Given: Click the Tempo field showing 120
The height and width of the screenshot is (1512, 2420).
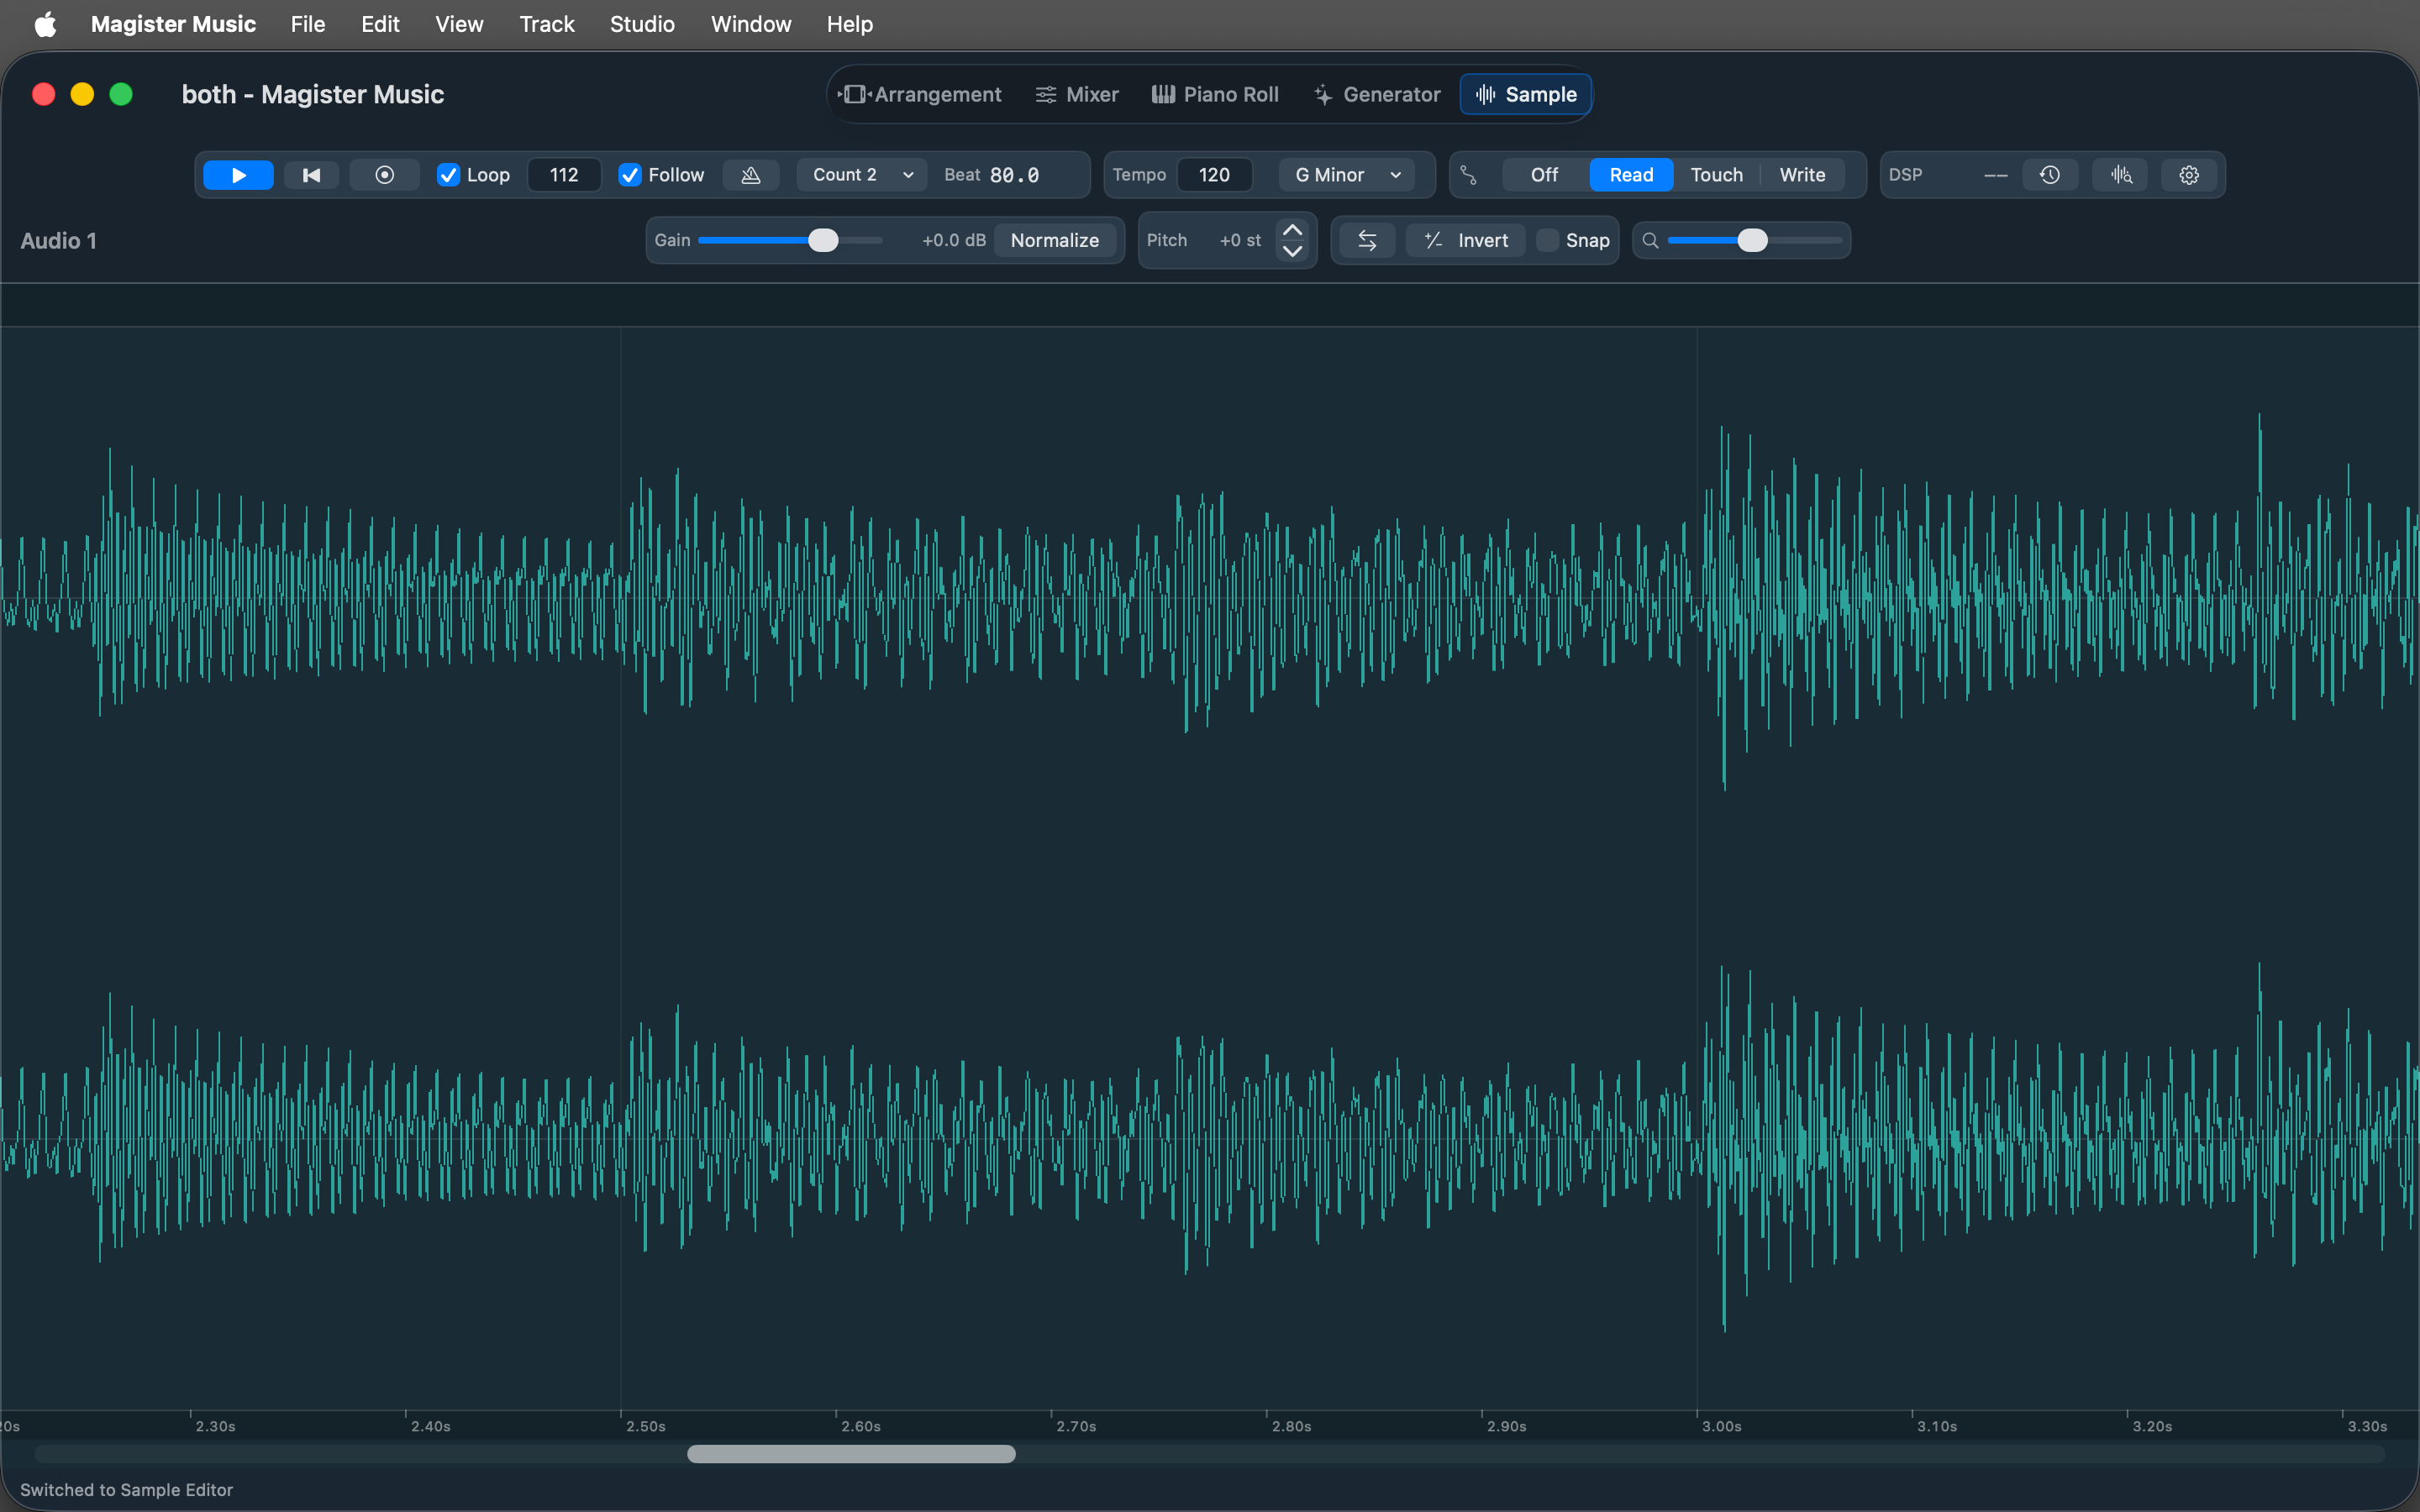Looking at the screenshot, I should click(1214, 175).
